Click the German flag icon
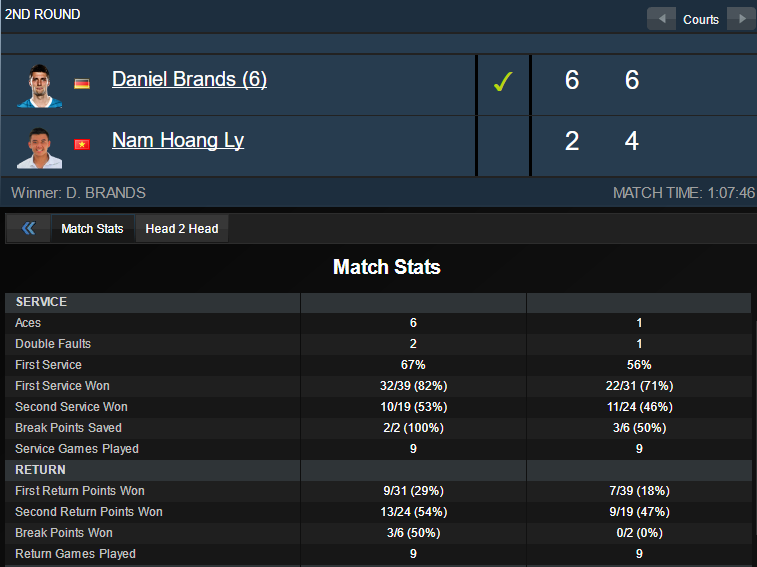 [82, 83]
